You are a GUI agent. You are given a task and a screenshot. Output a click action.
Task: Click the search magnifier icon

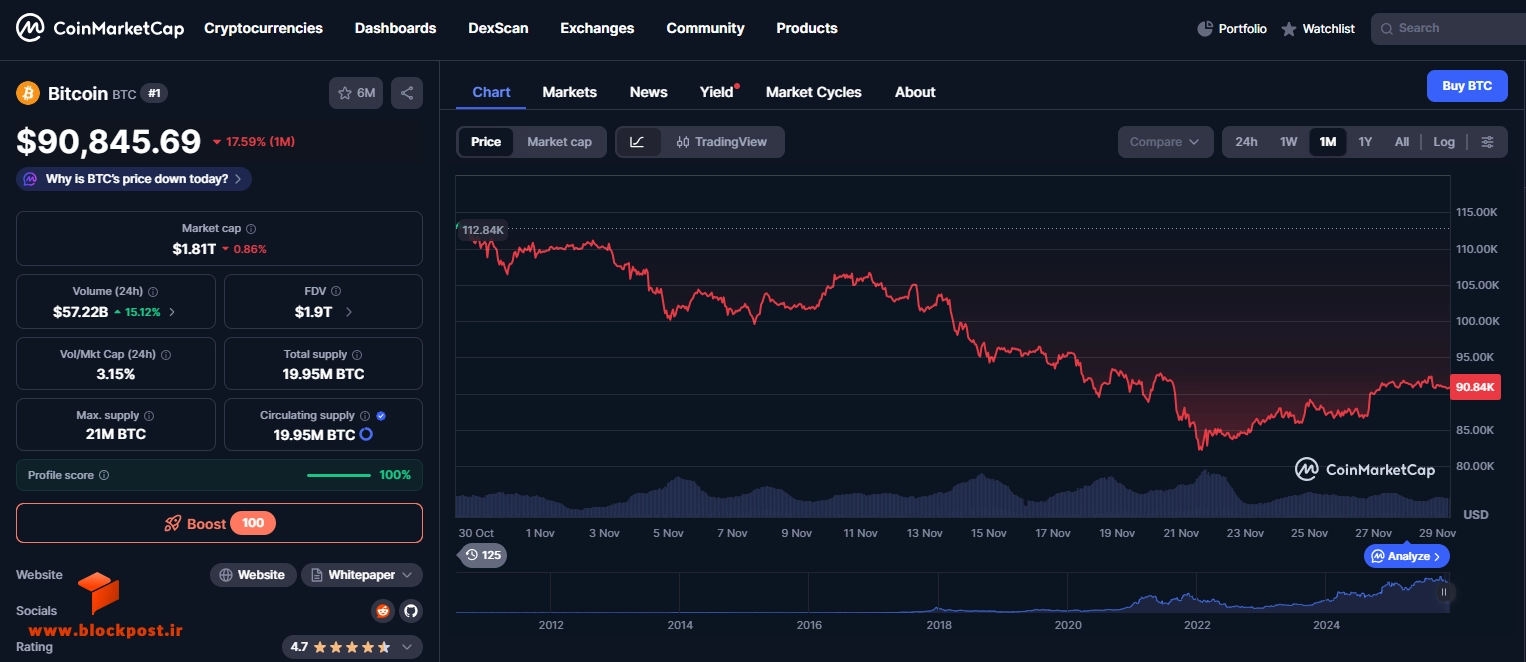click(1387, 29)
